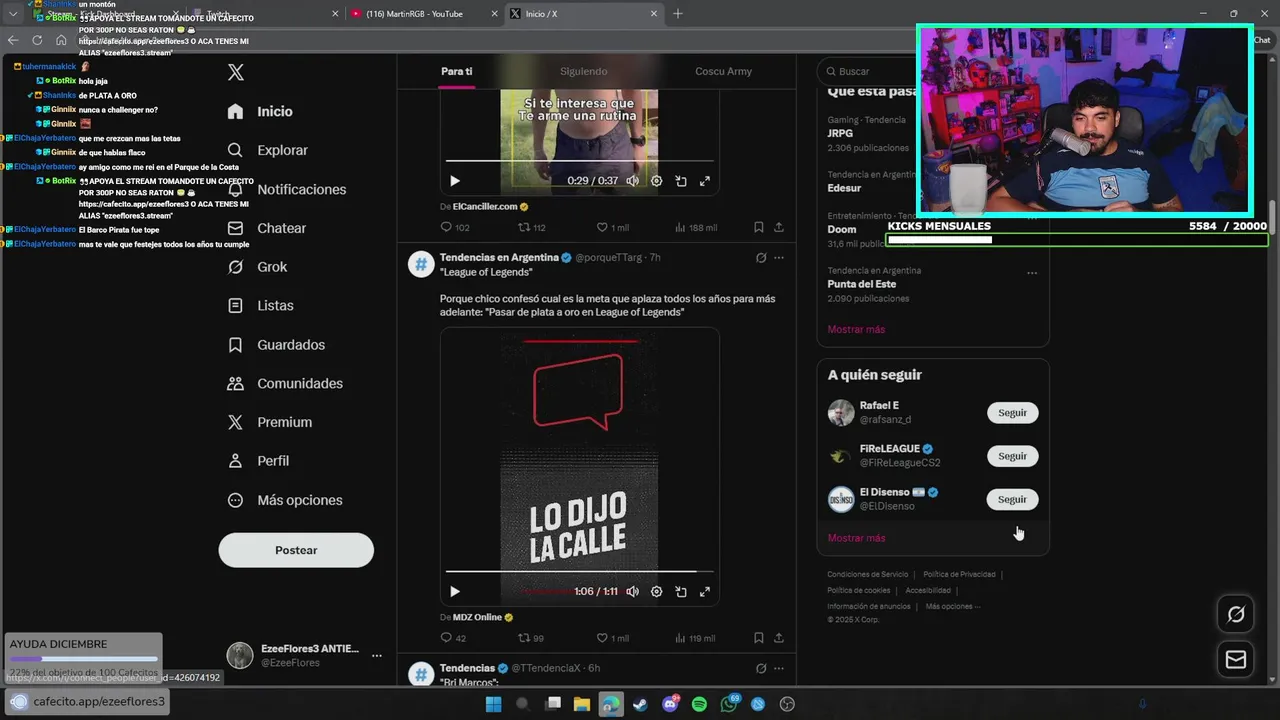Open more options for Tendencias en Argentina post

pos(779,258)
